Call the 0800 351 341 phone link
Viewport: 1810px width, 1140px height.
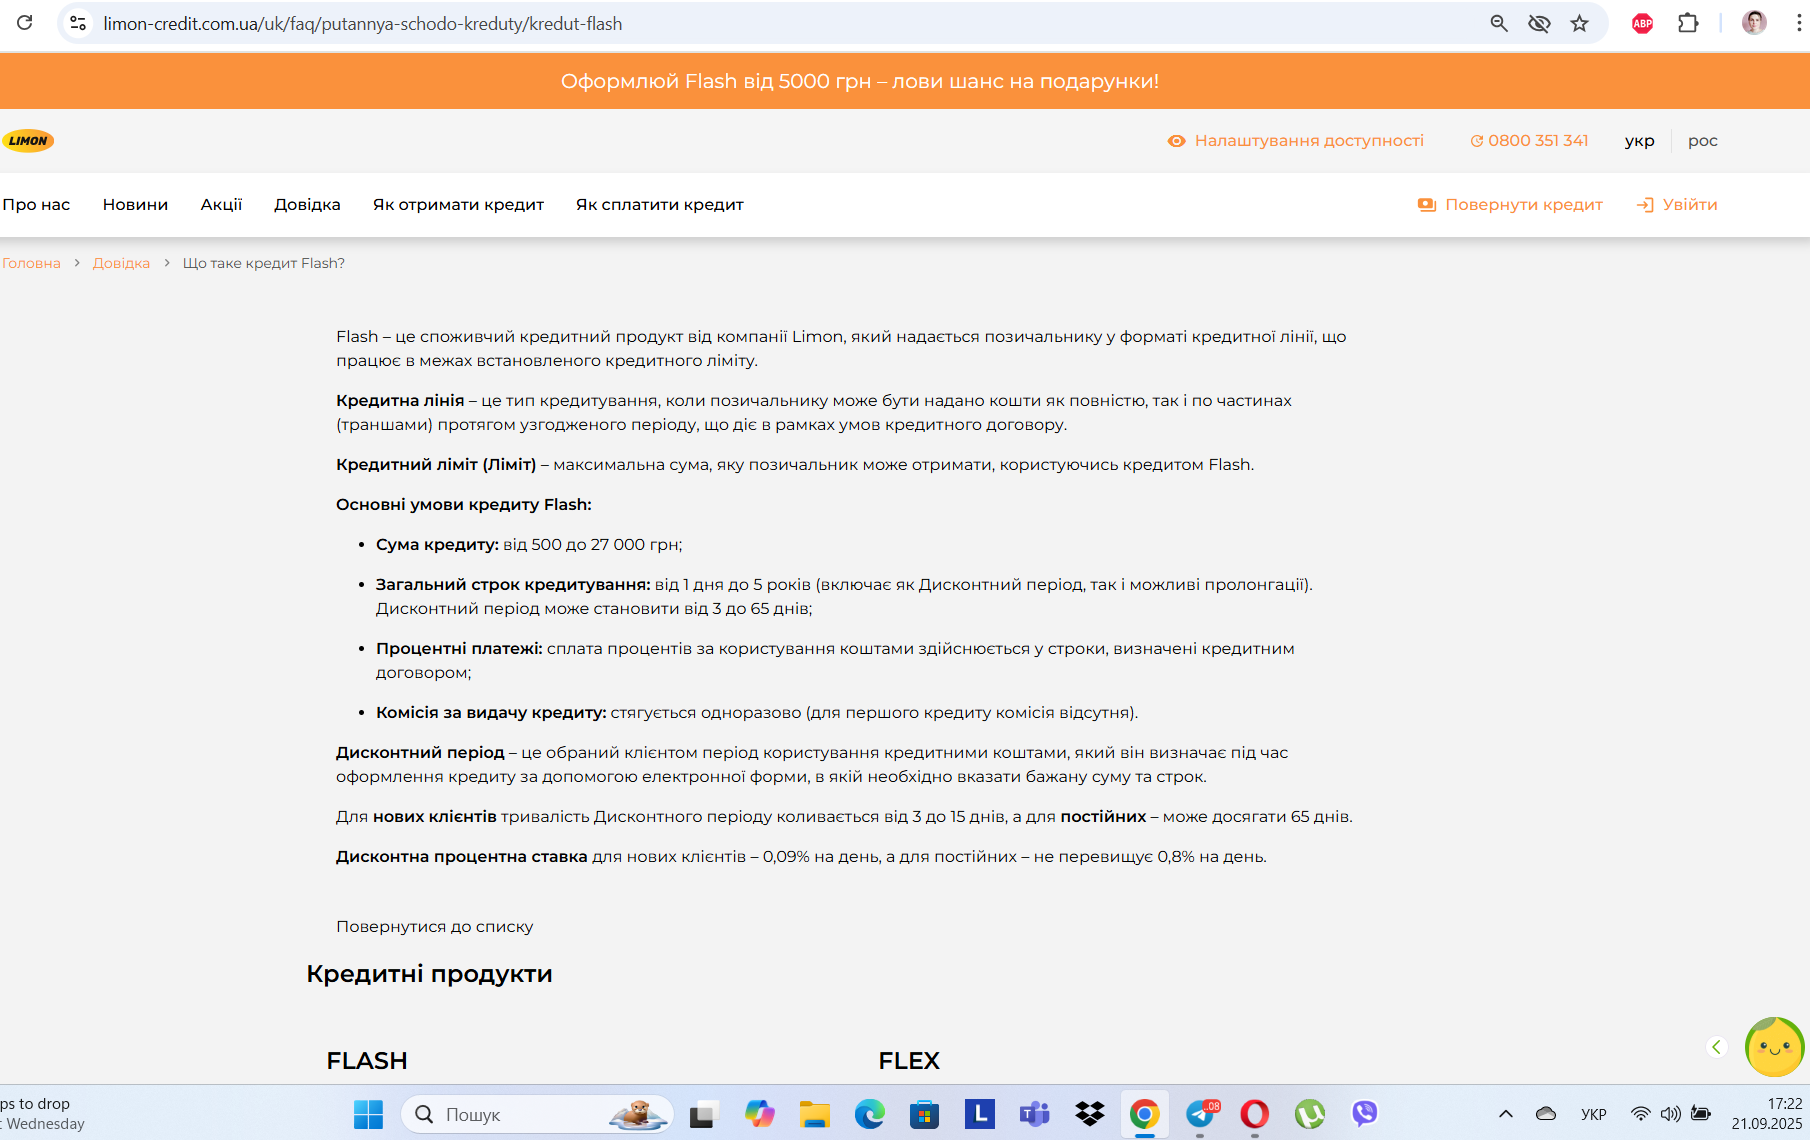pyautogui.click(x=1529, y=141)
